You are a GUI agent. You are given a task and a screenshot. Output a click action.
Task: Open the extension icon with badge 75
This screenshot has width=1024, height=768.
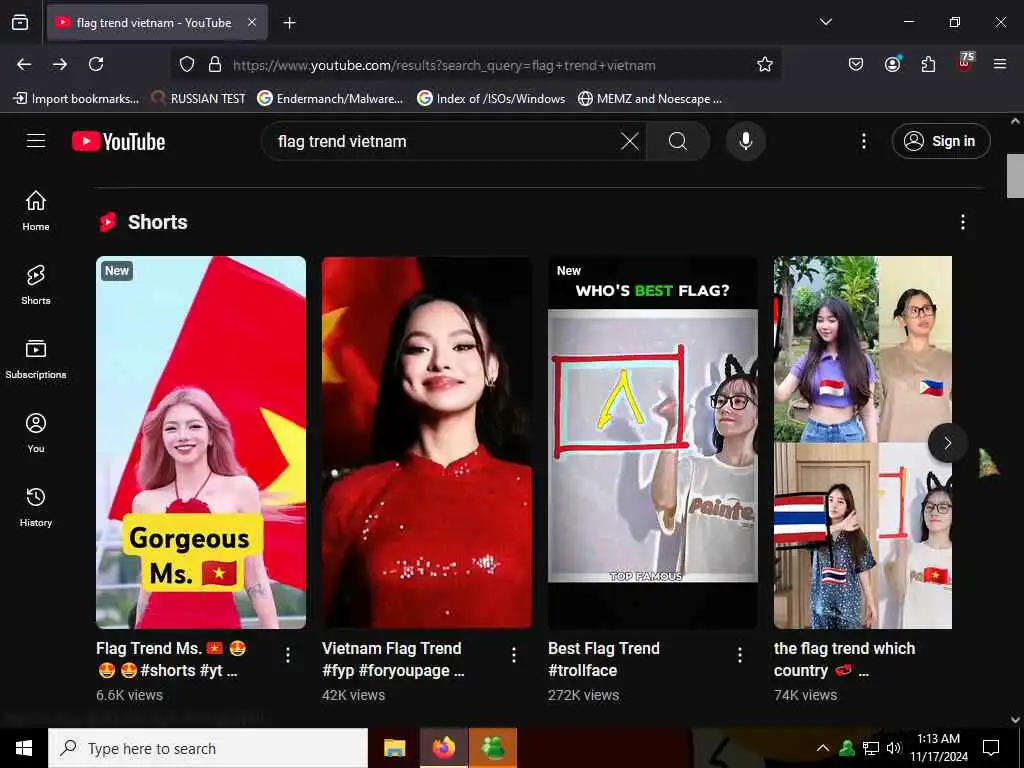965,63
